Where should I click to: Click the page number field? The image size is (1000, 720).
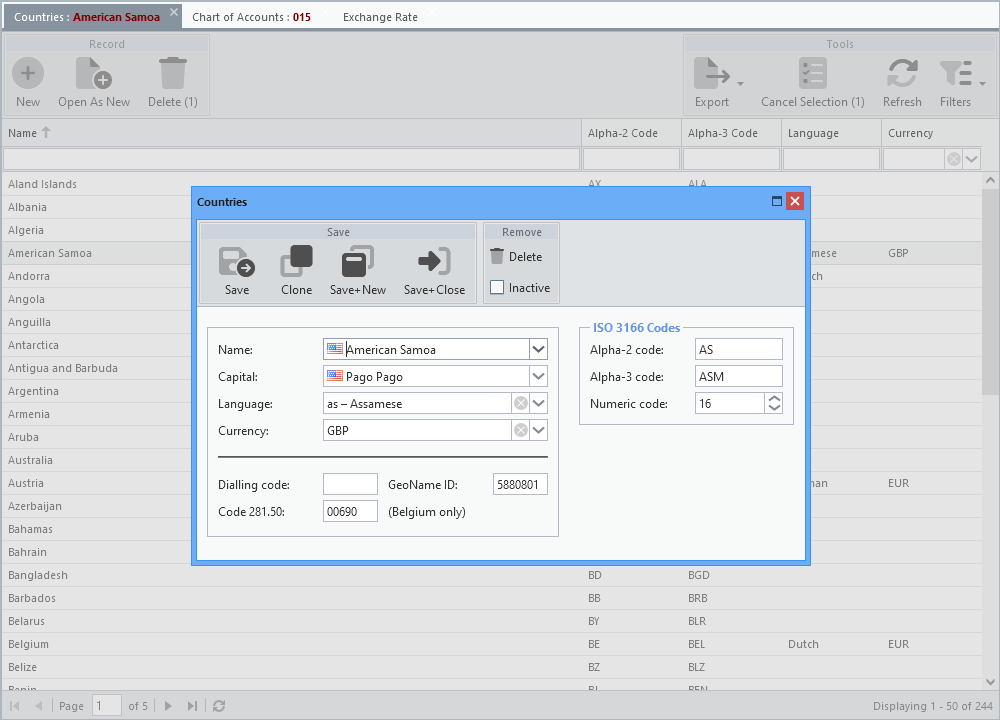pyautogui.click(x=107, y=706)
